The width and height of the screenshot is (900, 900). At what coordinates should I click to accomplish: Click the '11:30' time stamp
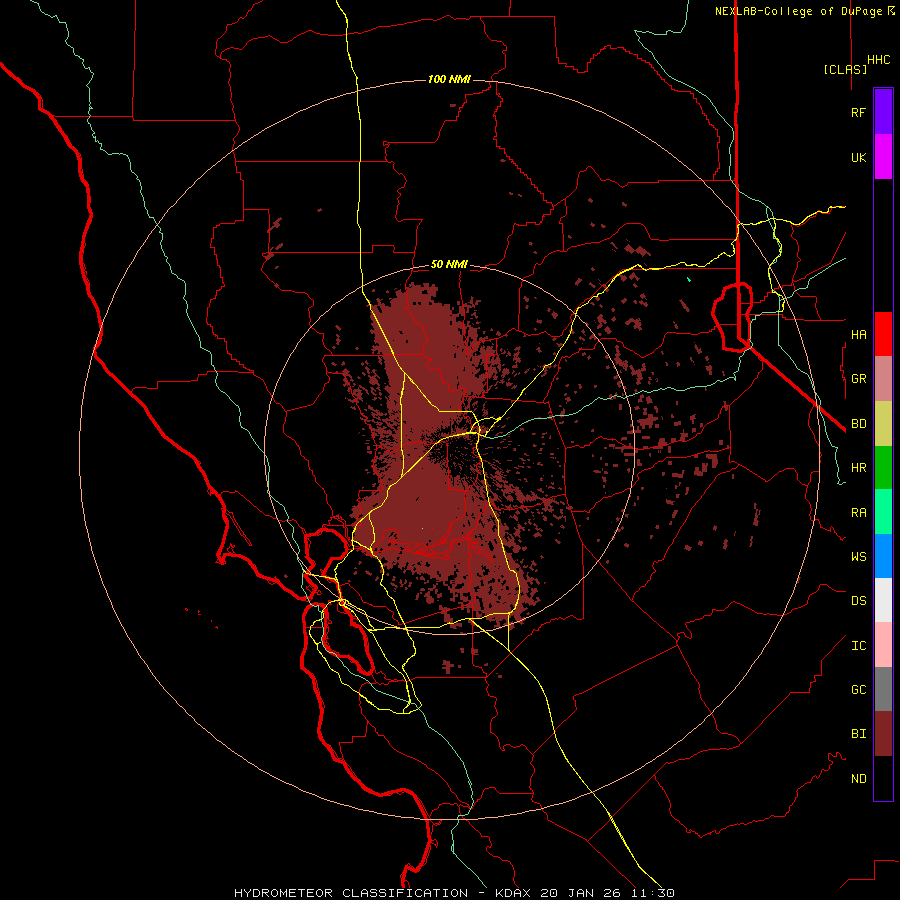(652, 893)
